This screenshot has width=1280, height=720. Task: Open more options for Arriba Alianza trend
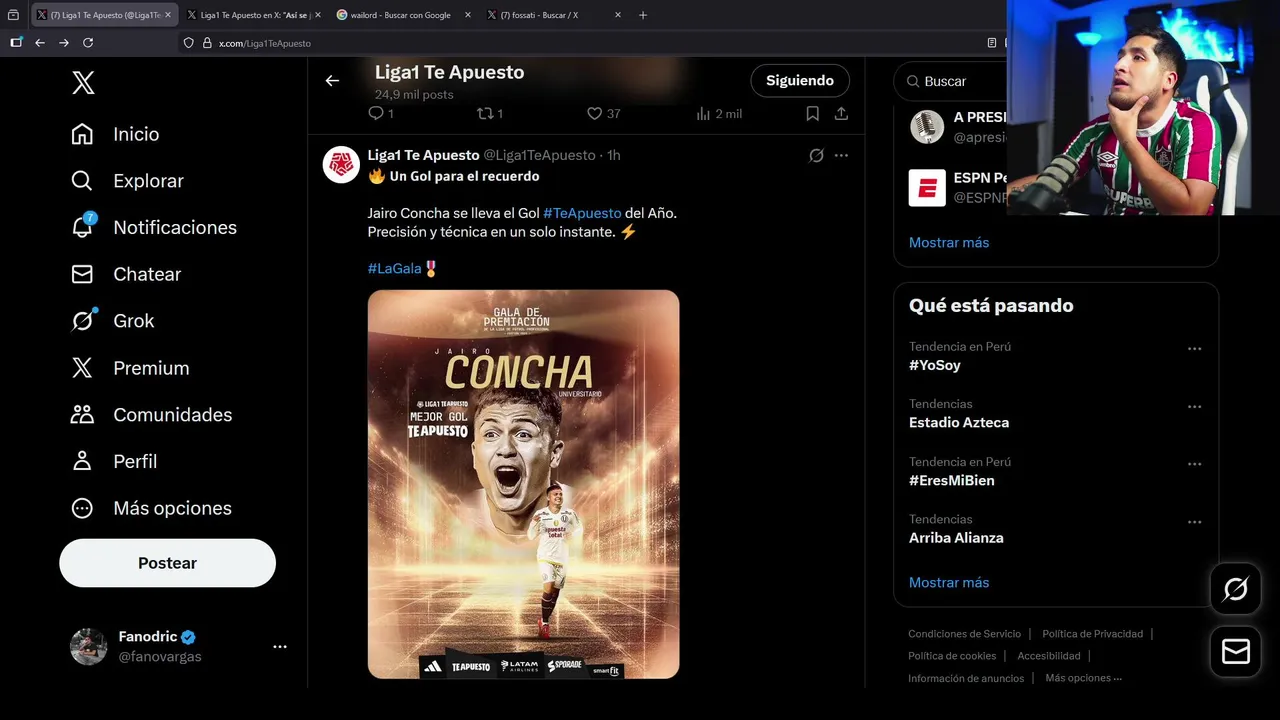tap(1194, 522)
